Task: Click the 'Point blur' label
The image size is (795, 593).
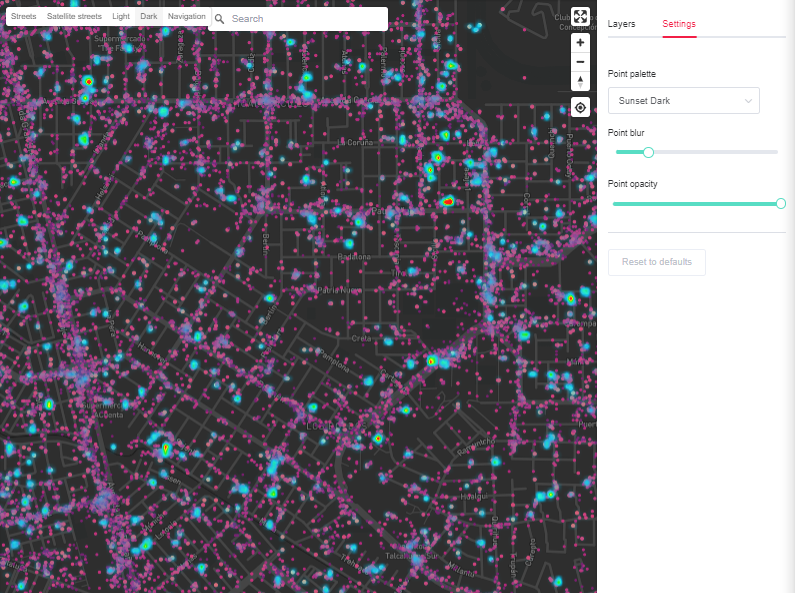Action: (626, 133)
